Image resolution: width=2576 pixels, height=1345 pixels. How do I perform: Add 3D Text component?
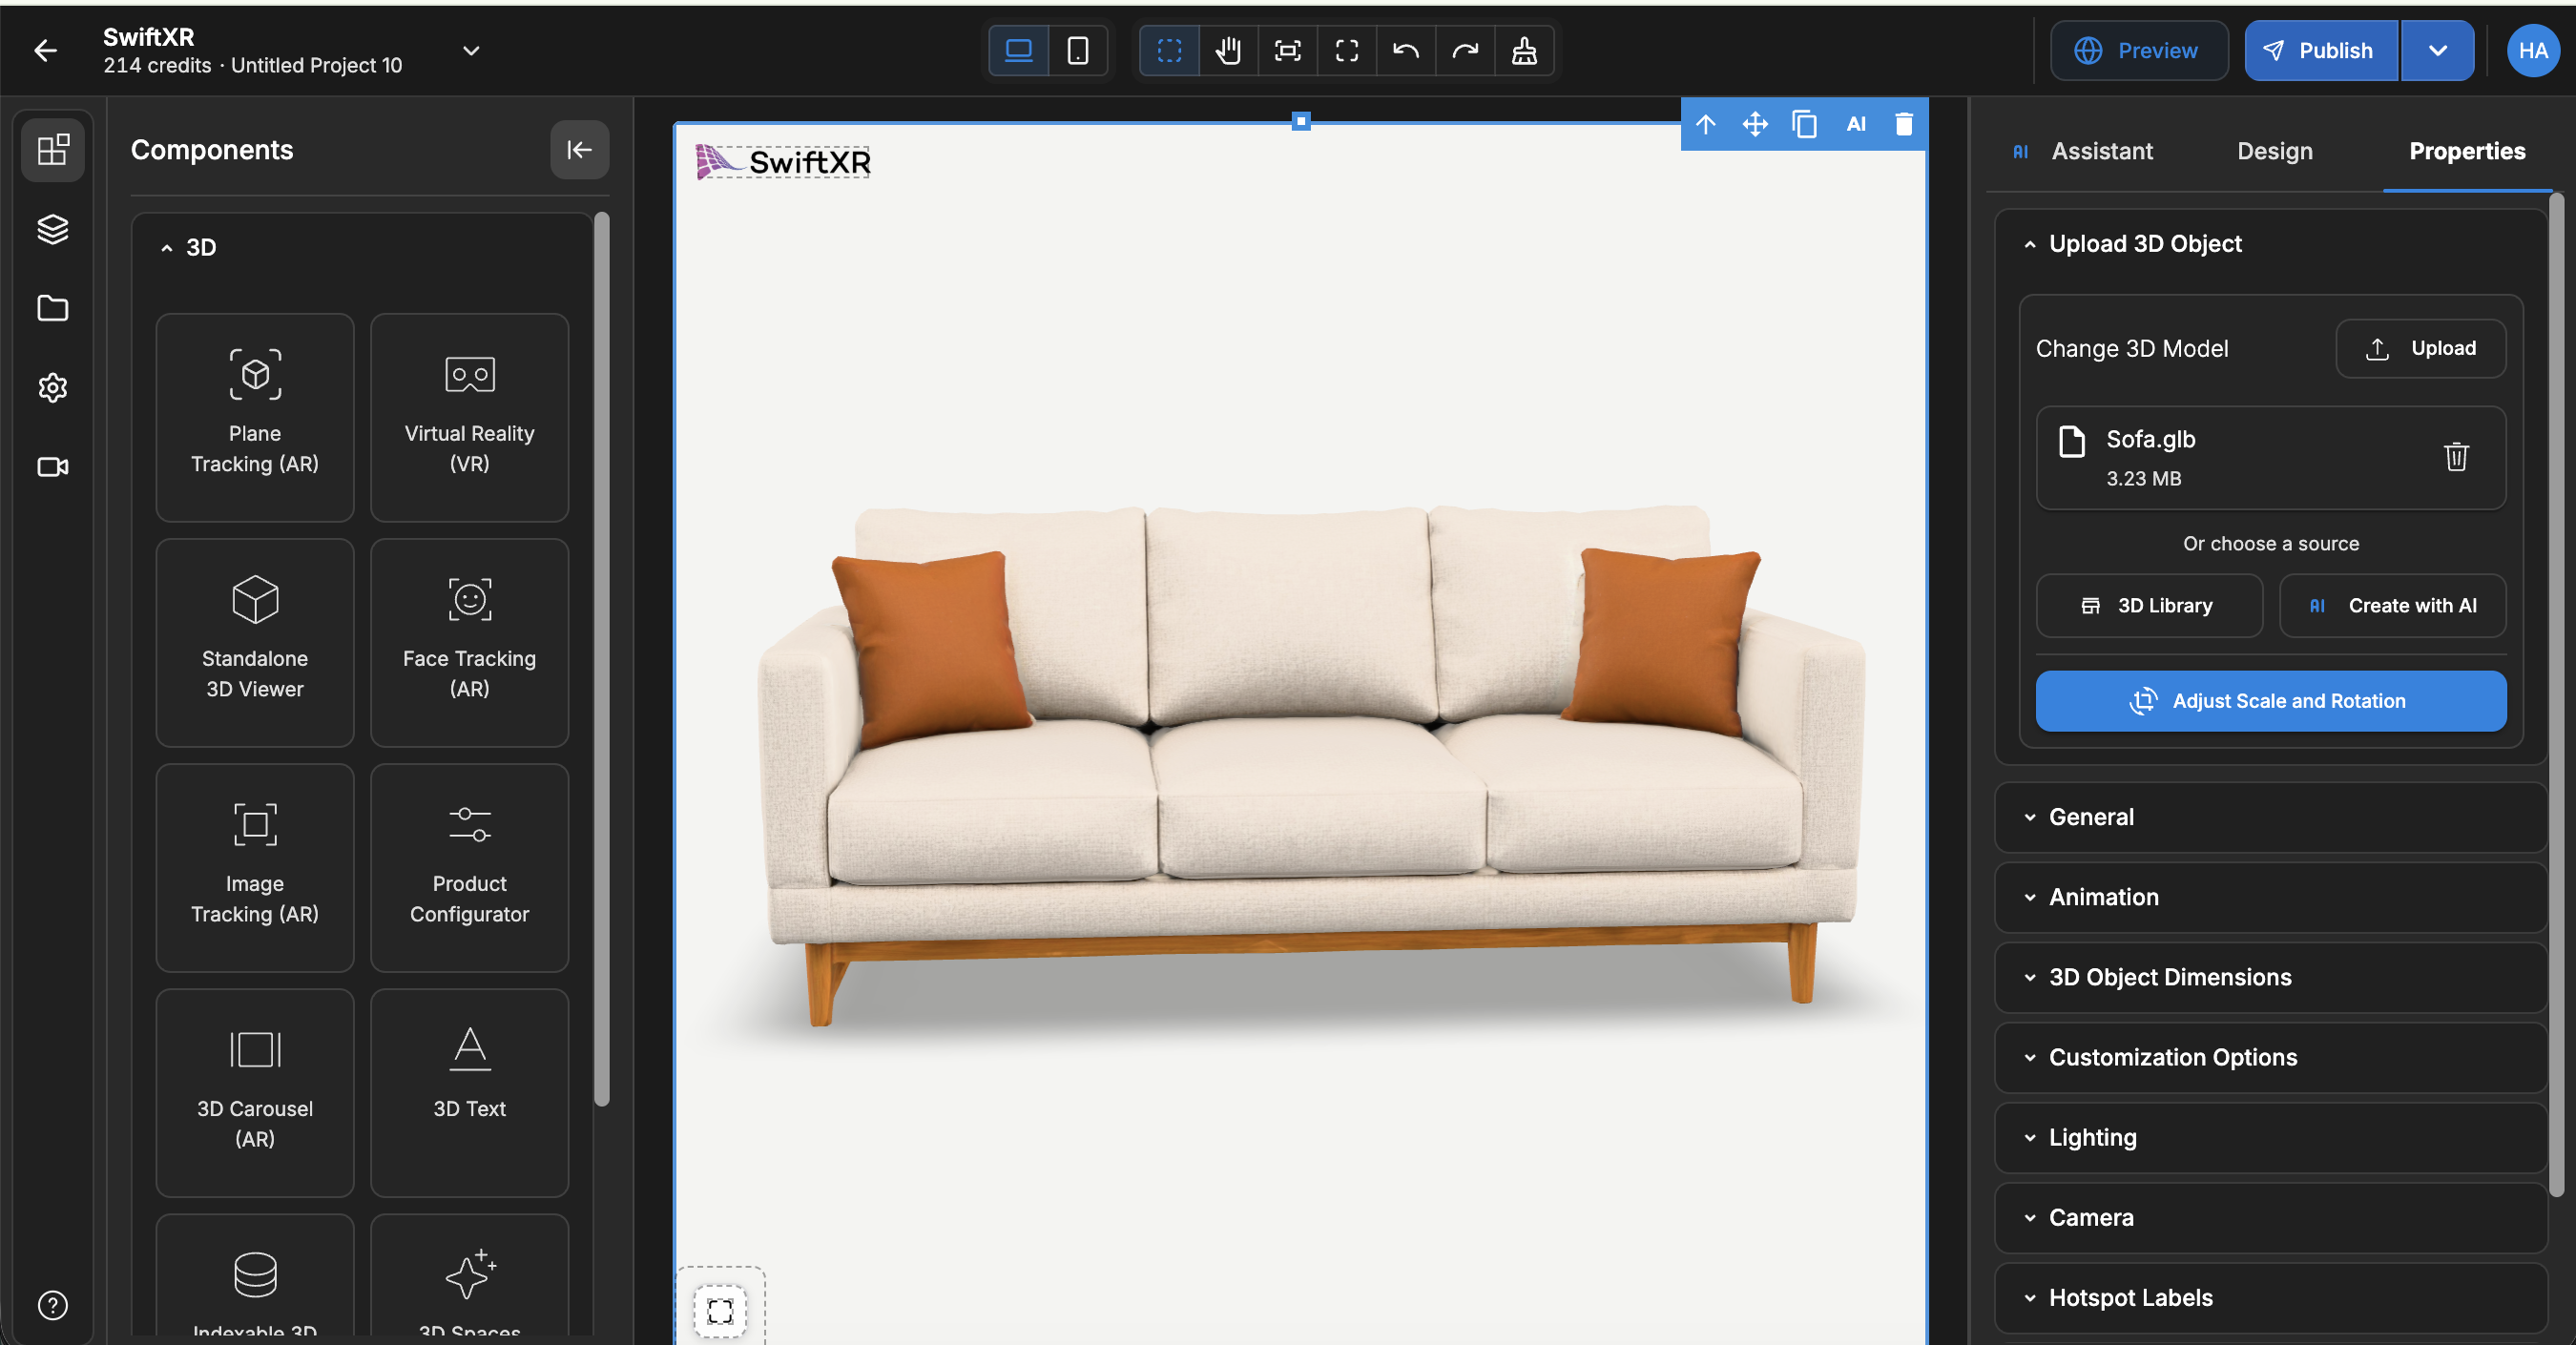click(x=469, y=1092)
